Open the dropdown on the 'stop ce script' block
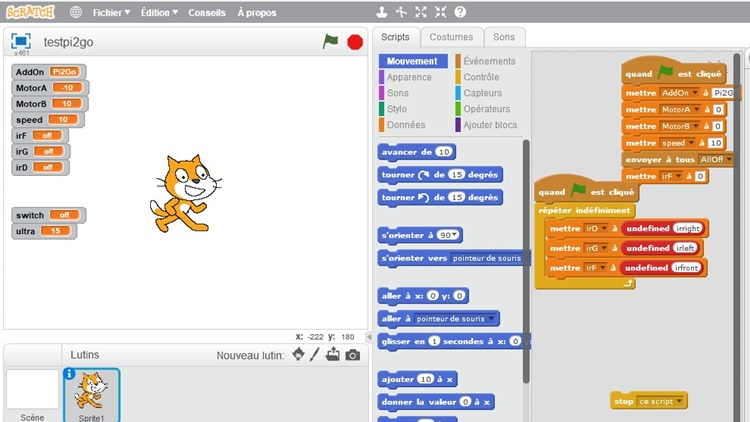Screen dimensions: 750x422 pyautogui.click(x=680, y=401)
